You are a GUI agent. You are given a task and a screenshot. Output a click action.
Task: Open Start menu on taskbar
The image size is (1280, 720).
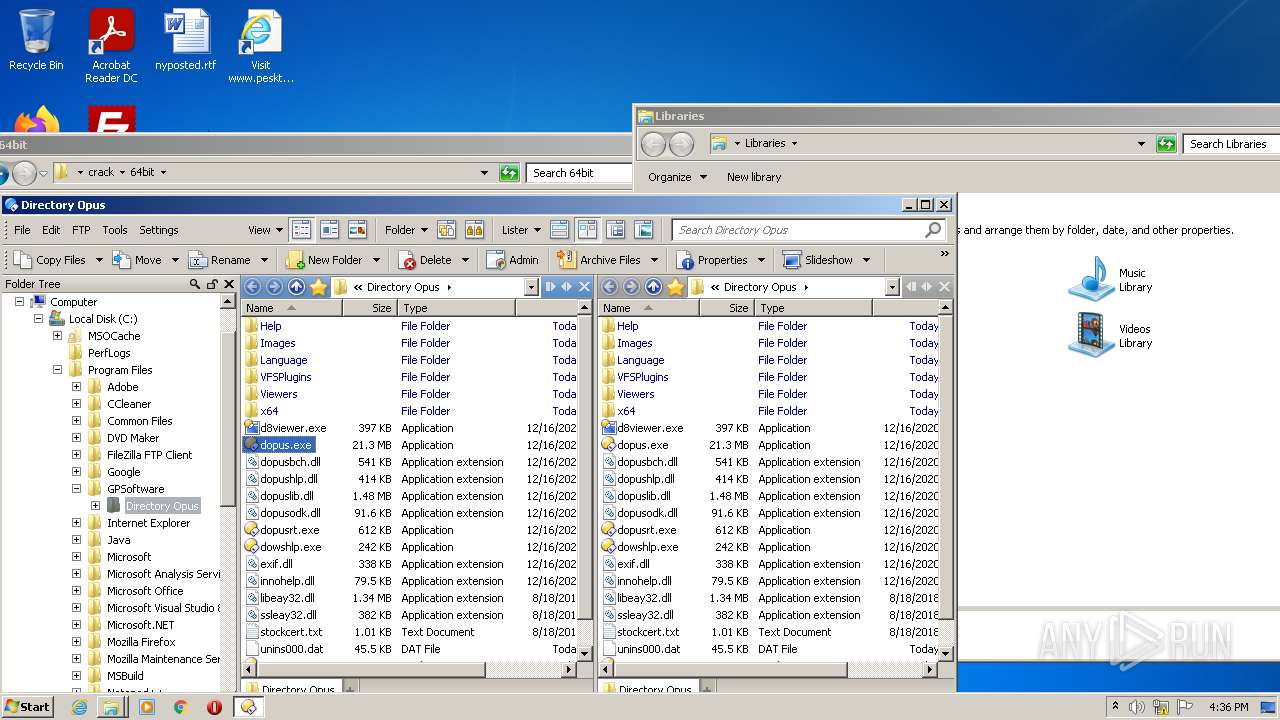point(27,706)
